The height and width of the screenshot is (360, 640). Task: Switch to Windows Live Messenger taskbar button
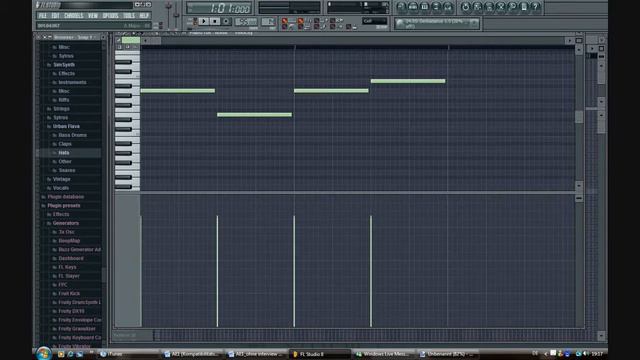pyautogui.click(x=384, y=354)
